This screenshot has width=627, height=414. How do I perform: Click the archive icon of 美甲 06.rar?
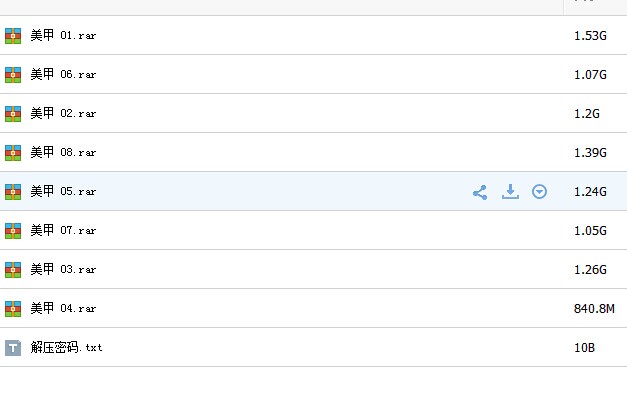point(13,75)
